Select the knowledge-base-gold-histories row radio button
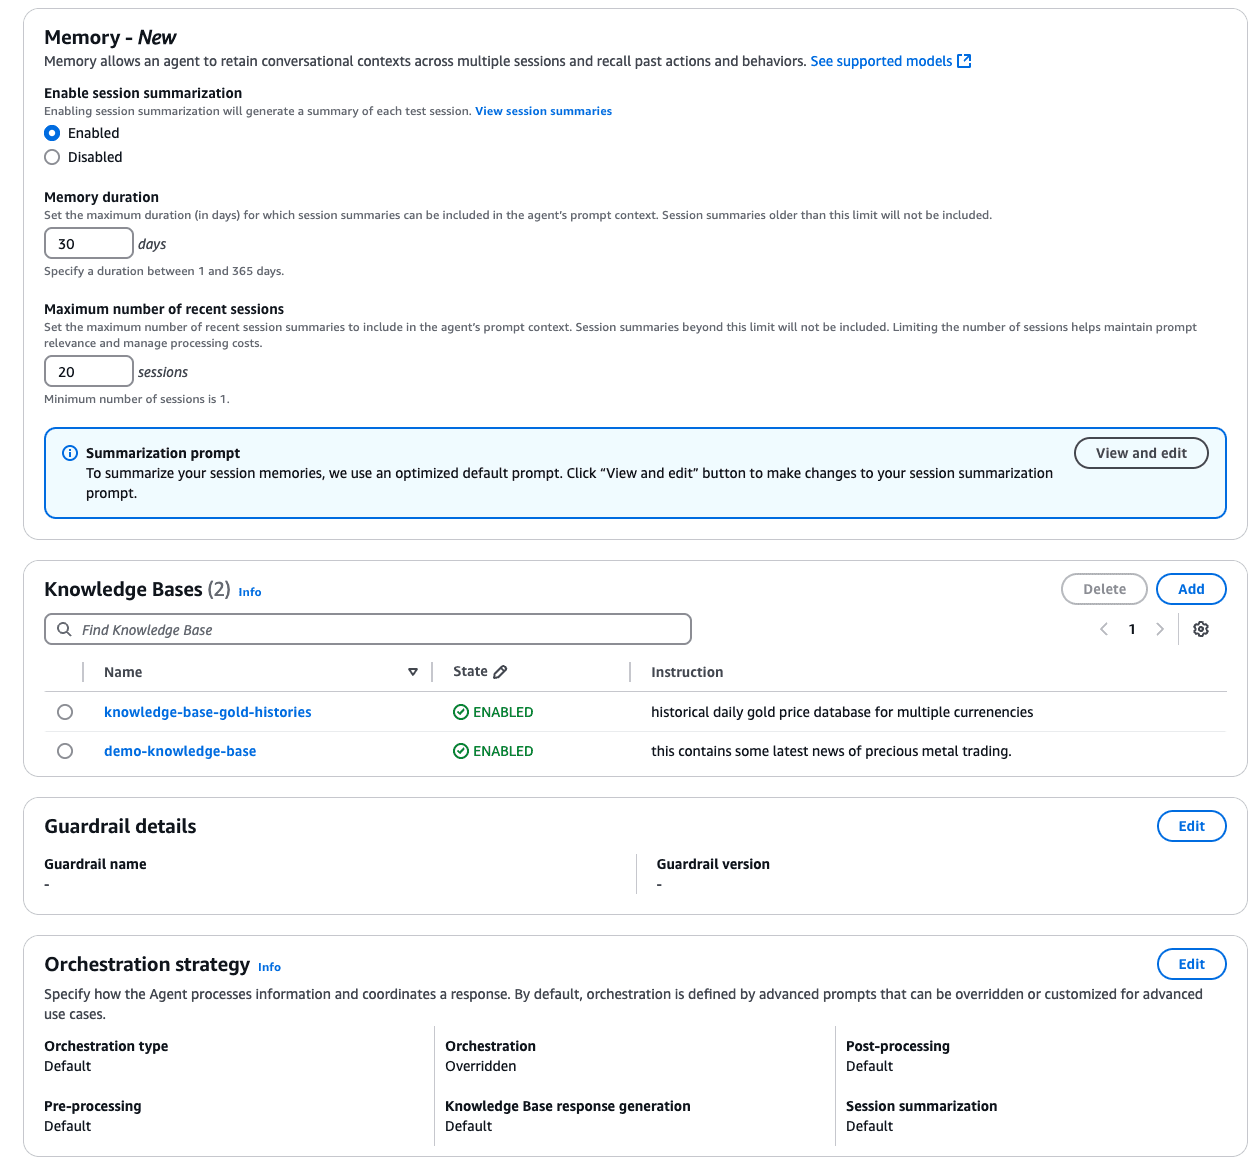 (65, 712)
